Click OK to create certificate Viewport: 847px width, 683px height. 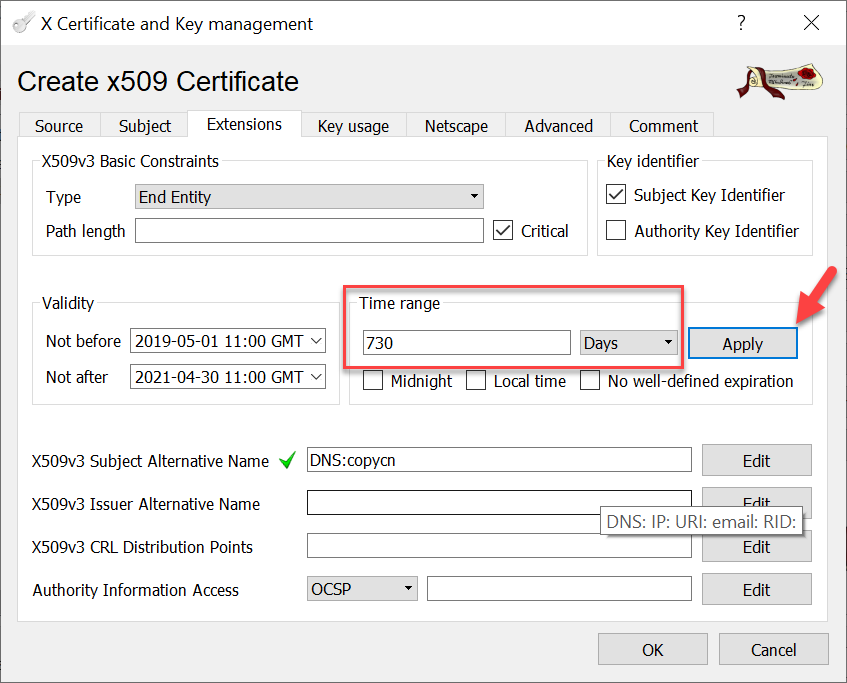click(x=652, y=650)
